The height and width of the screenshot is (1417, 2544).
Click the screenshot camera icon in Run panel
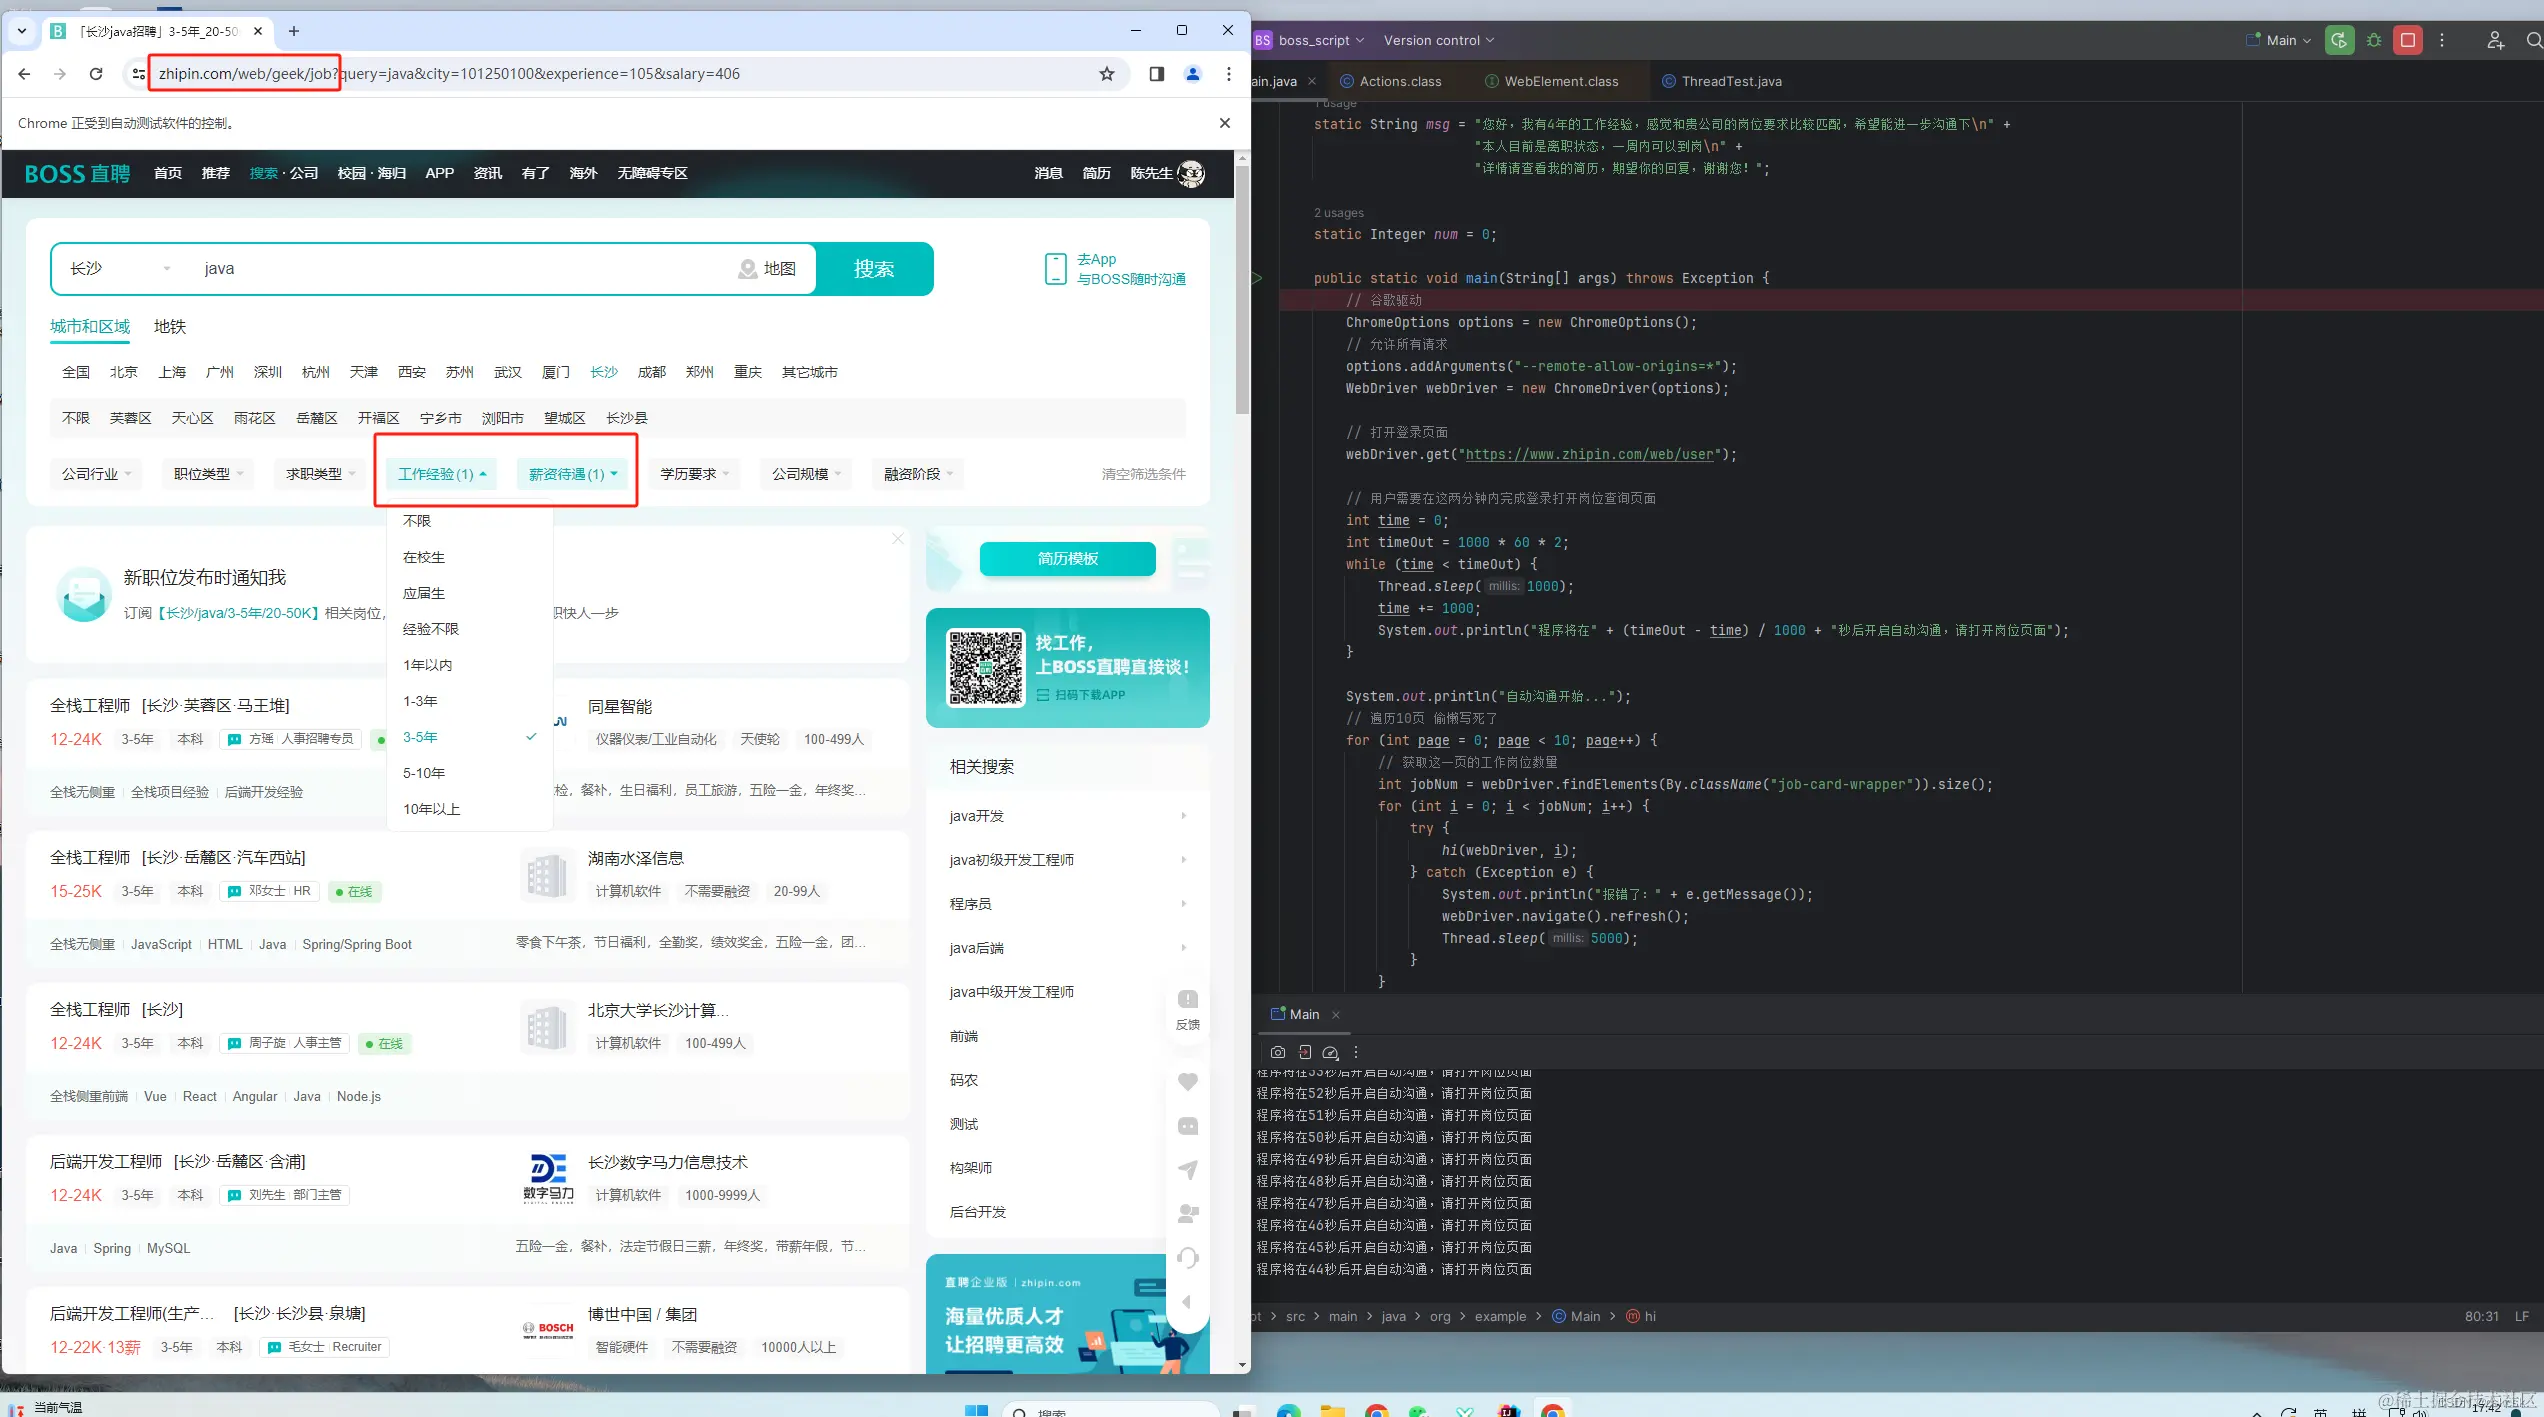(1277, 1052)
